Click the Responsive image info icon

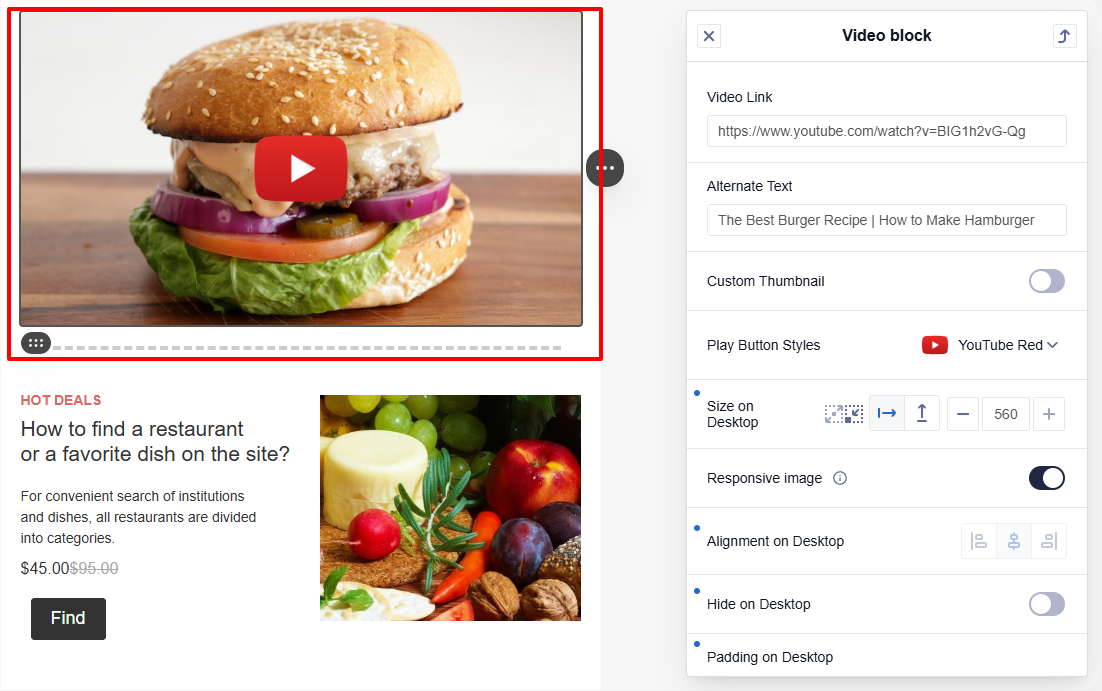pos(840,478)
